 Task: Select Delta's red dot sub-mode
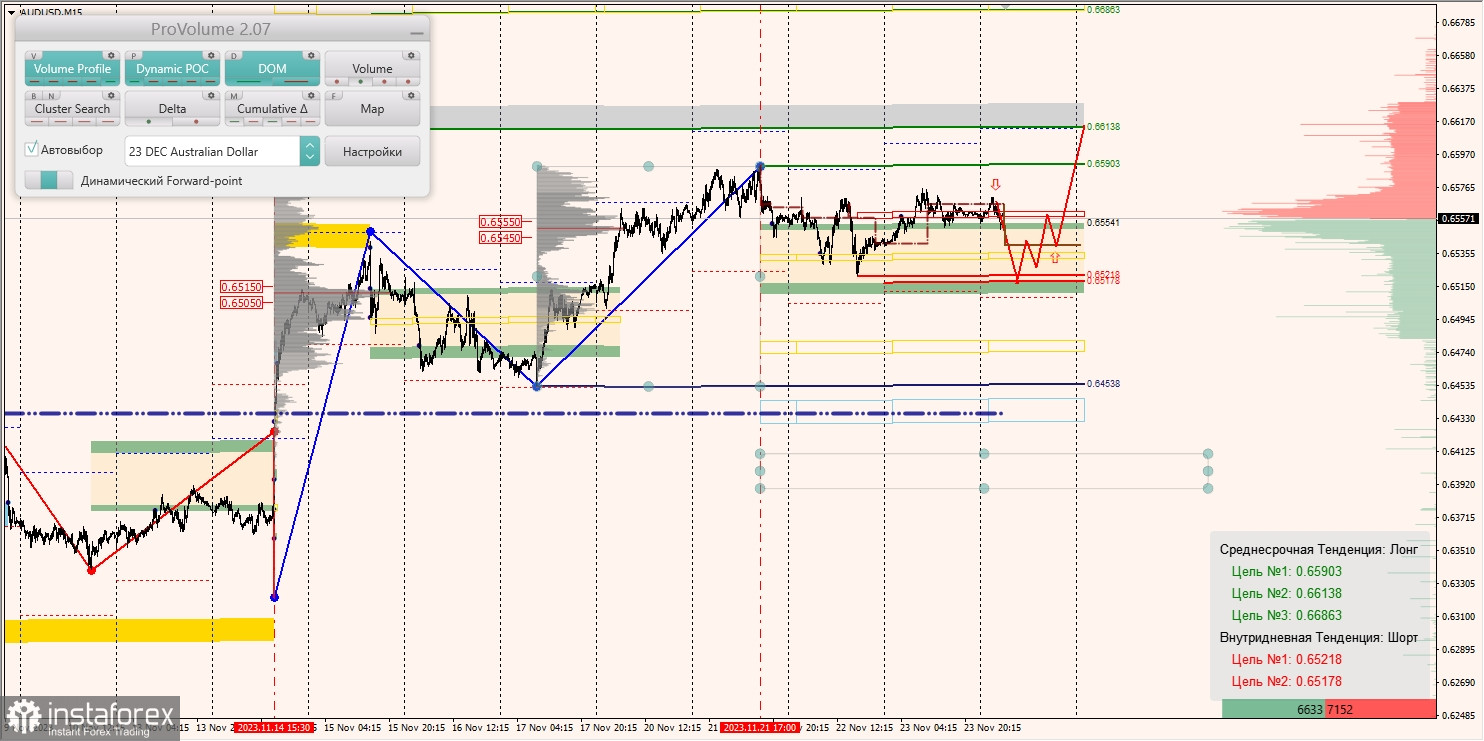[x=196, y=122]
